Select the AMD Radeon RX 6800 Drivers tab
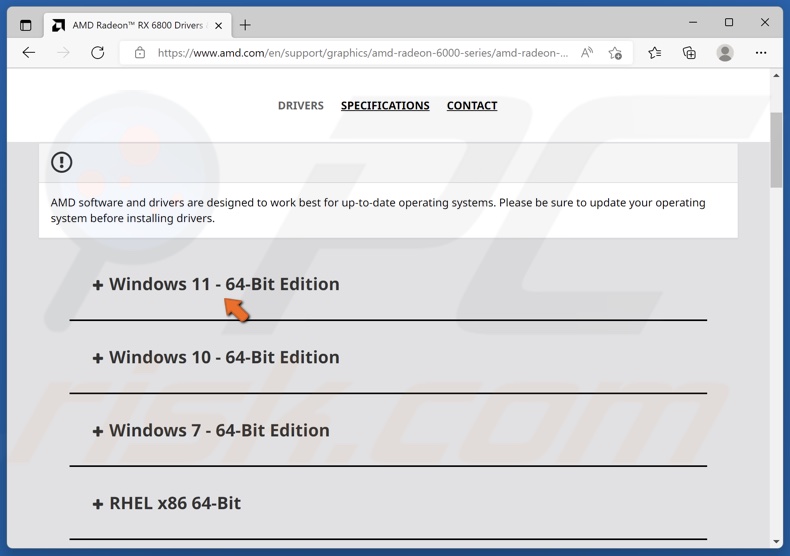This screenshot has height=556, width=790. [x=138, y=25]
